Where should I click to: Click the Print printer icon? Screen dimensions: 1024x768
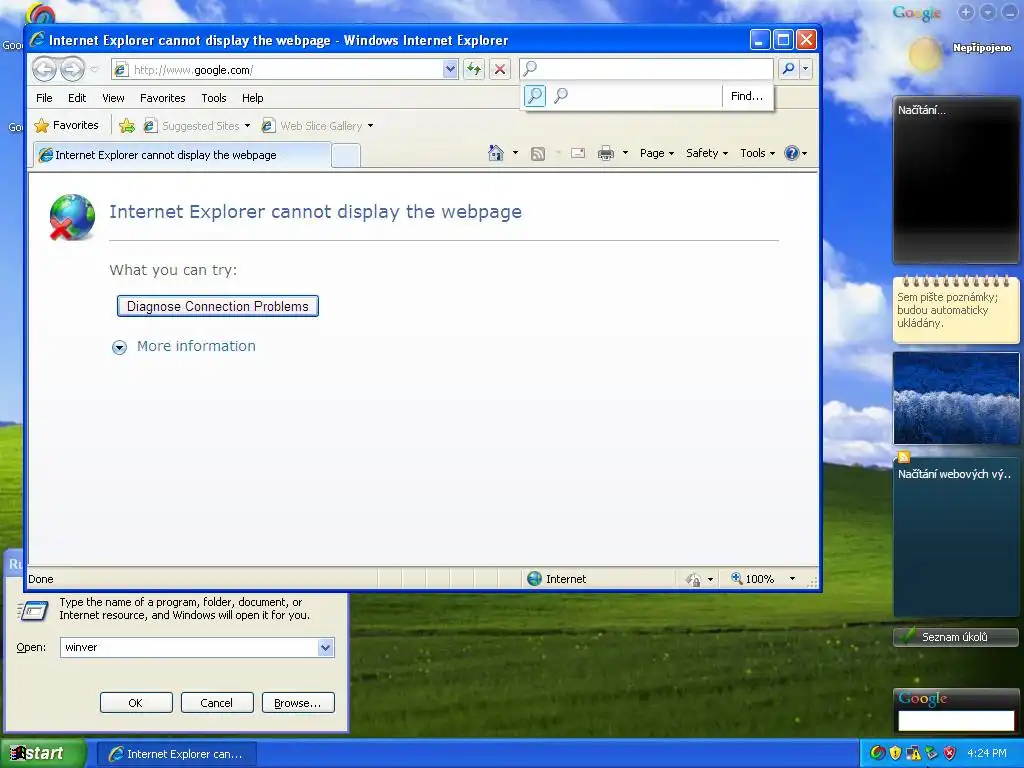click(606, 153)
